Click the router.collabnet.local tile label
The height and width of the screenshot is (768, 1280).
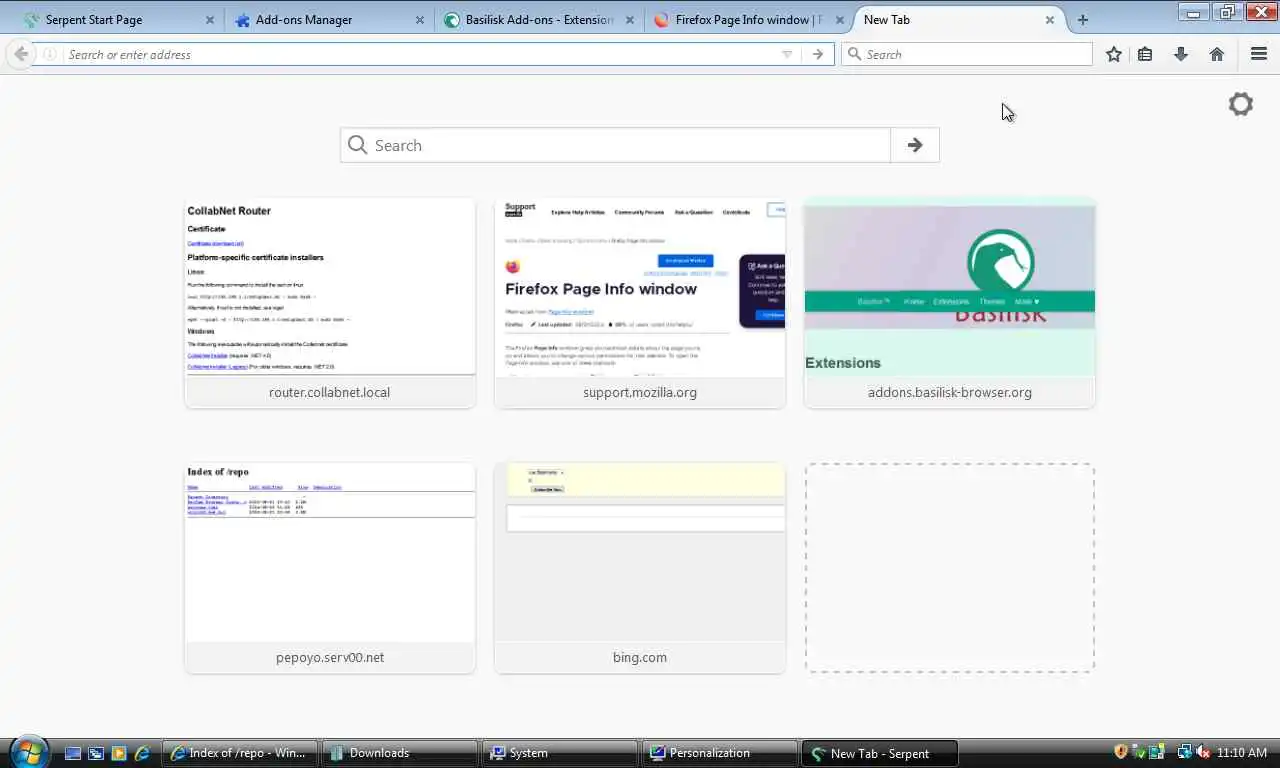[330, 392]
